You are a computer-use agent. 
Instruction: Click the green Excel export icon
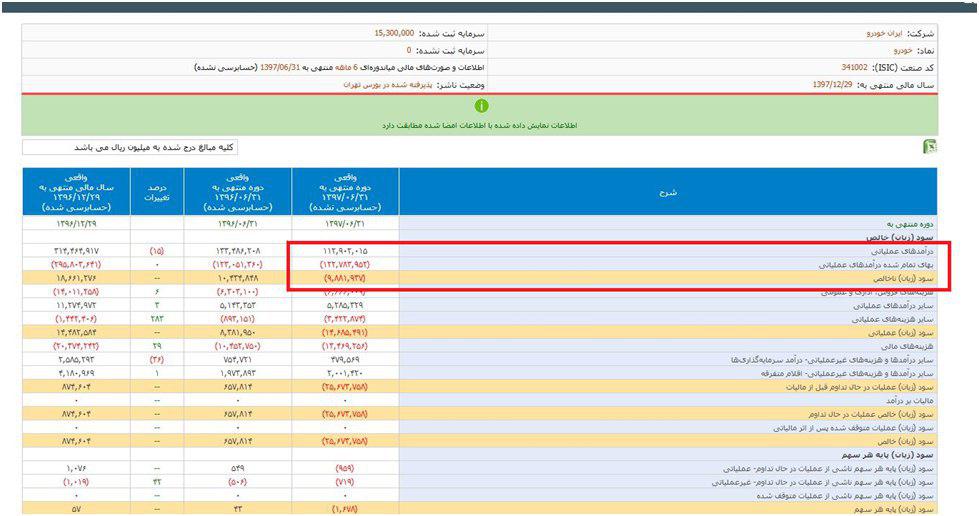tap(930, 147)
